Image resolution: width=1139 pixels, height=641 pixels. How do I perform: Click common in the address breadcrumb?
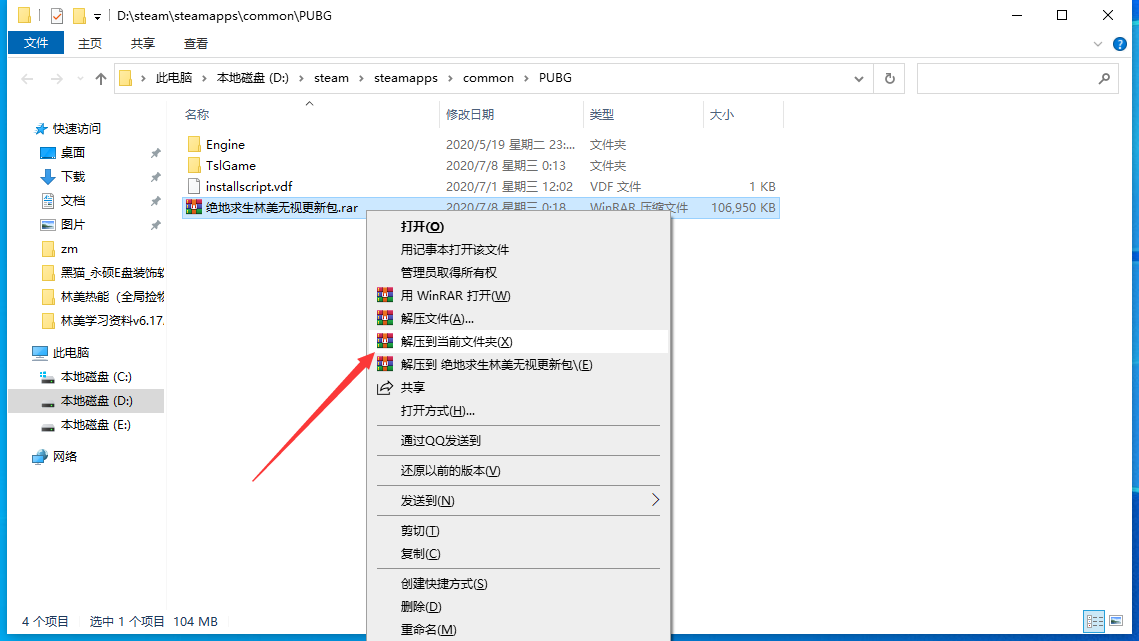[x=488, y=78]
